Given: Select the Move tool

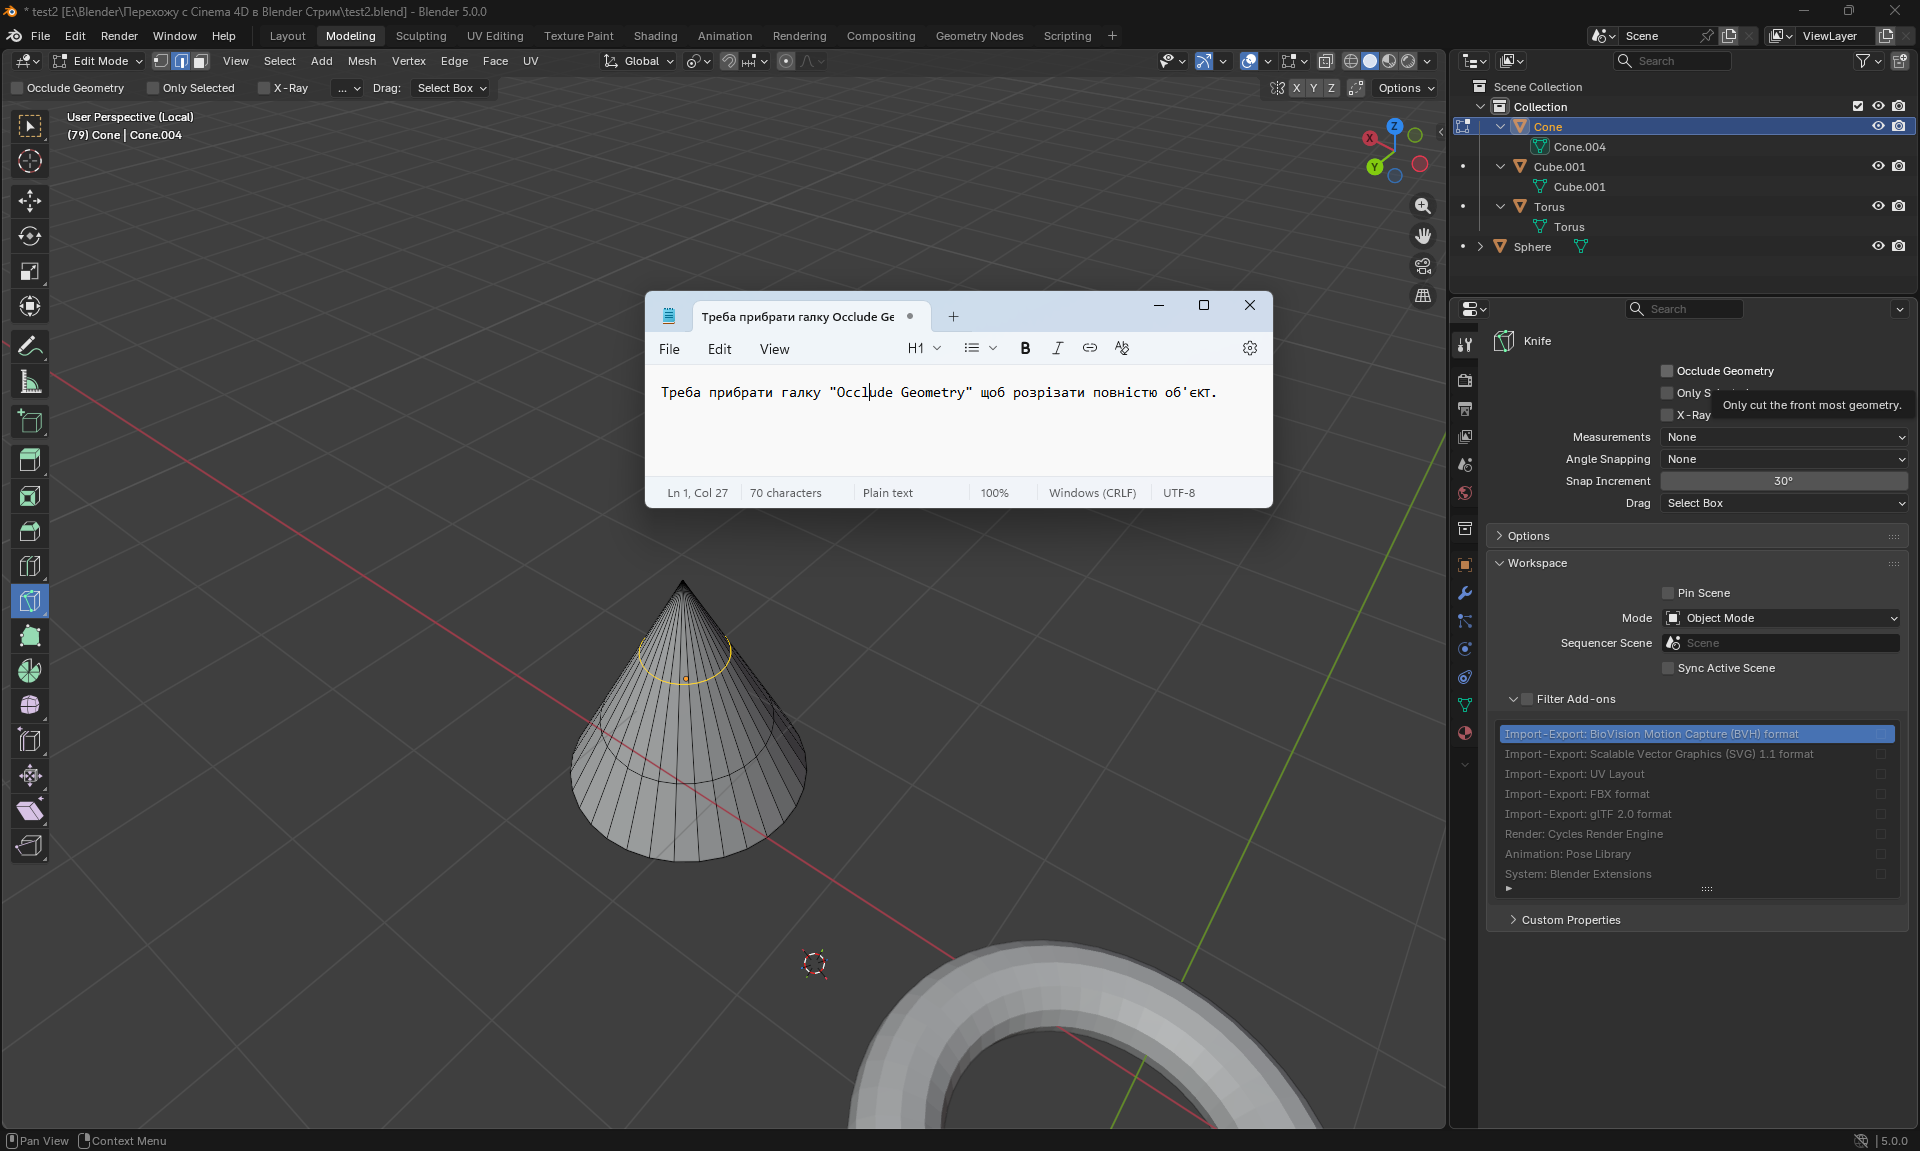Looking at the screenshot, I should tap(30, 201).
